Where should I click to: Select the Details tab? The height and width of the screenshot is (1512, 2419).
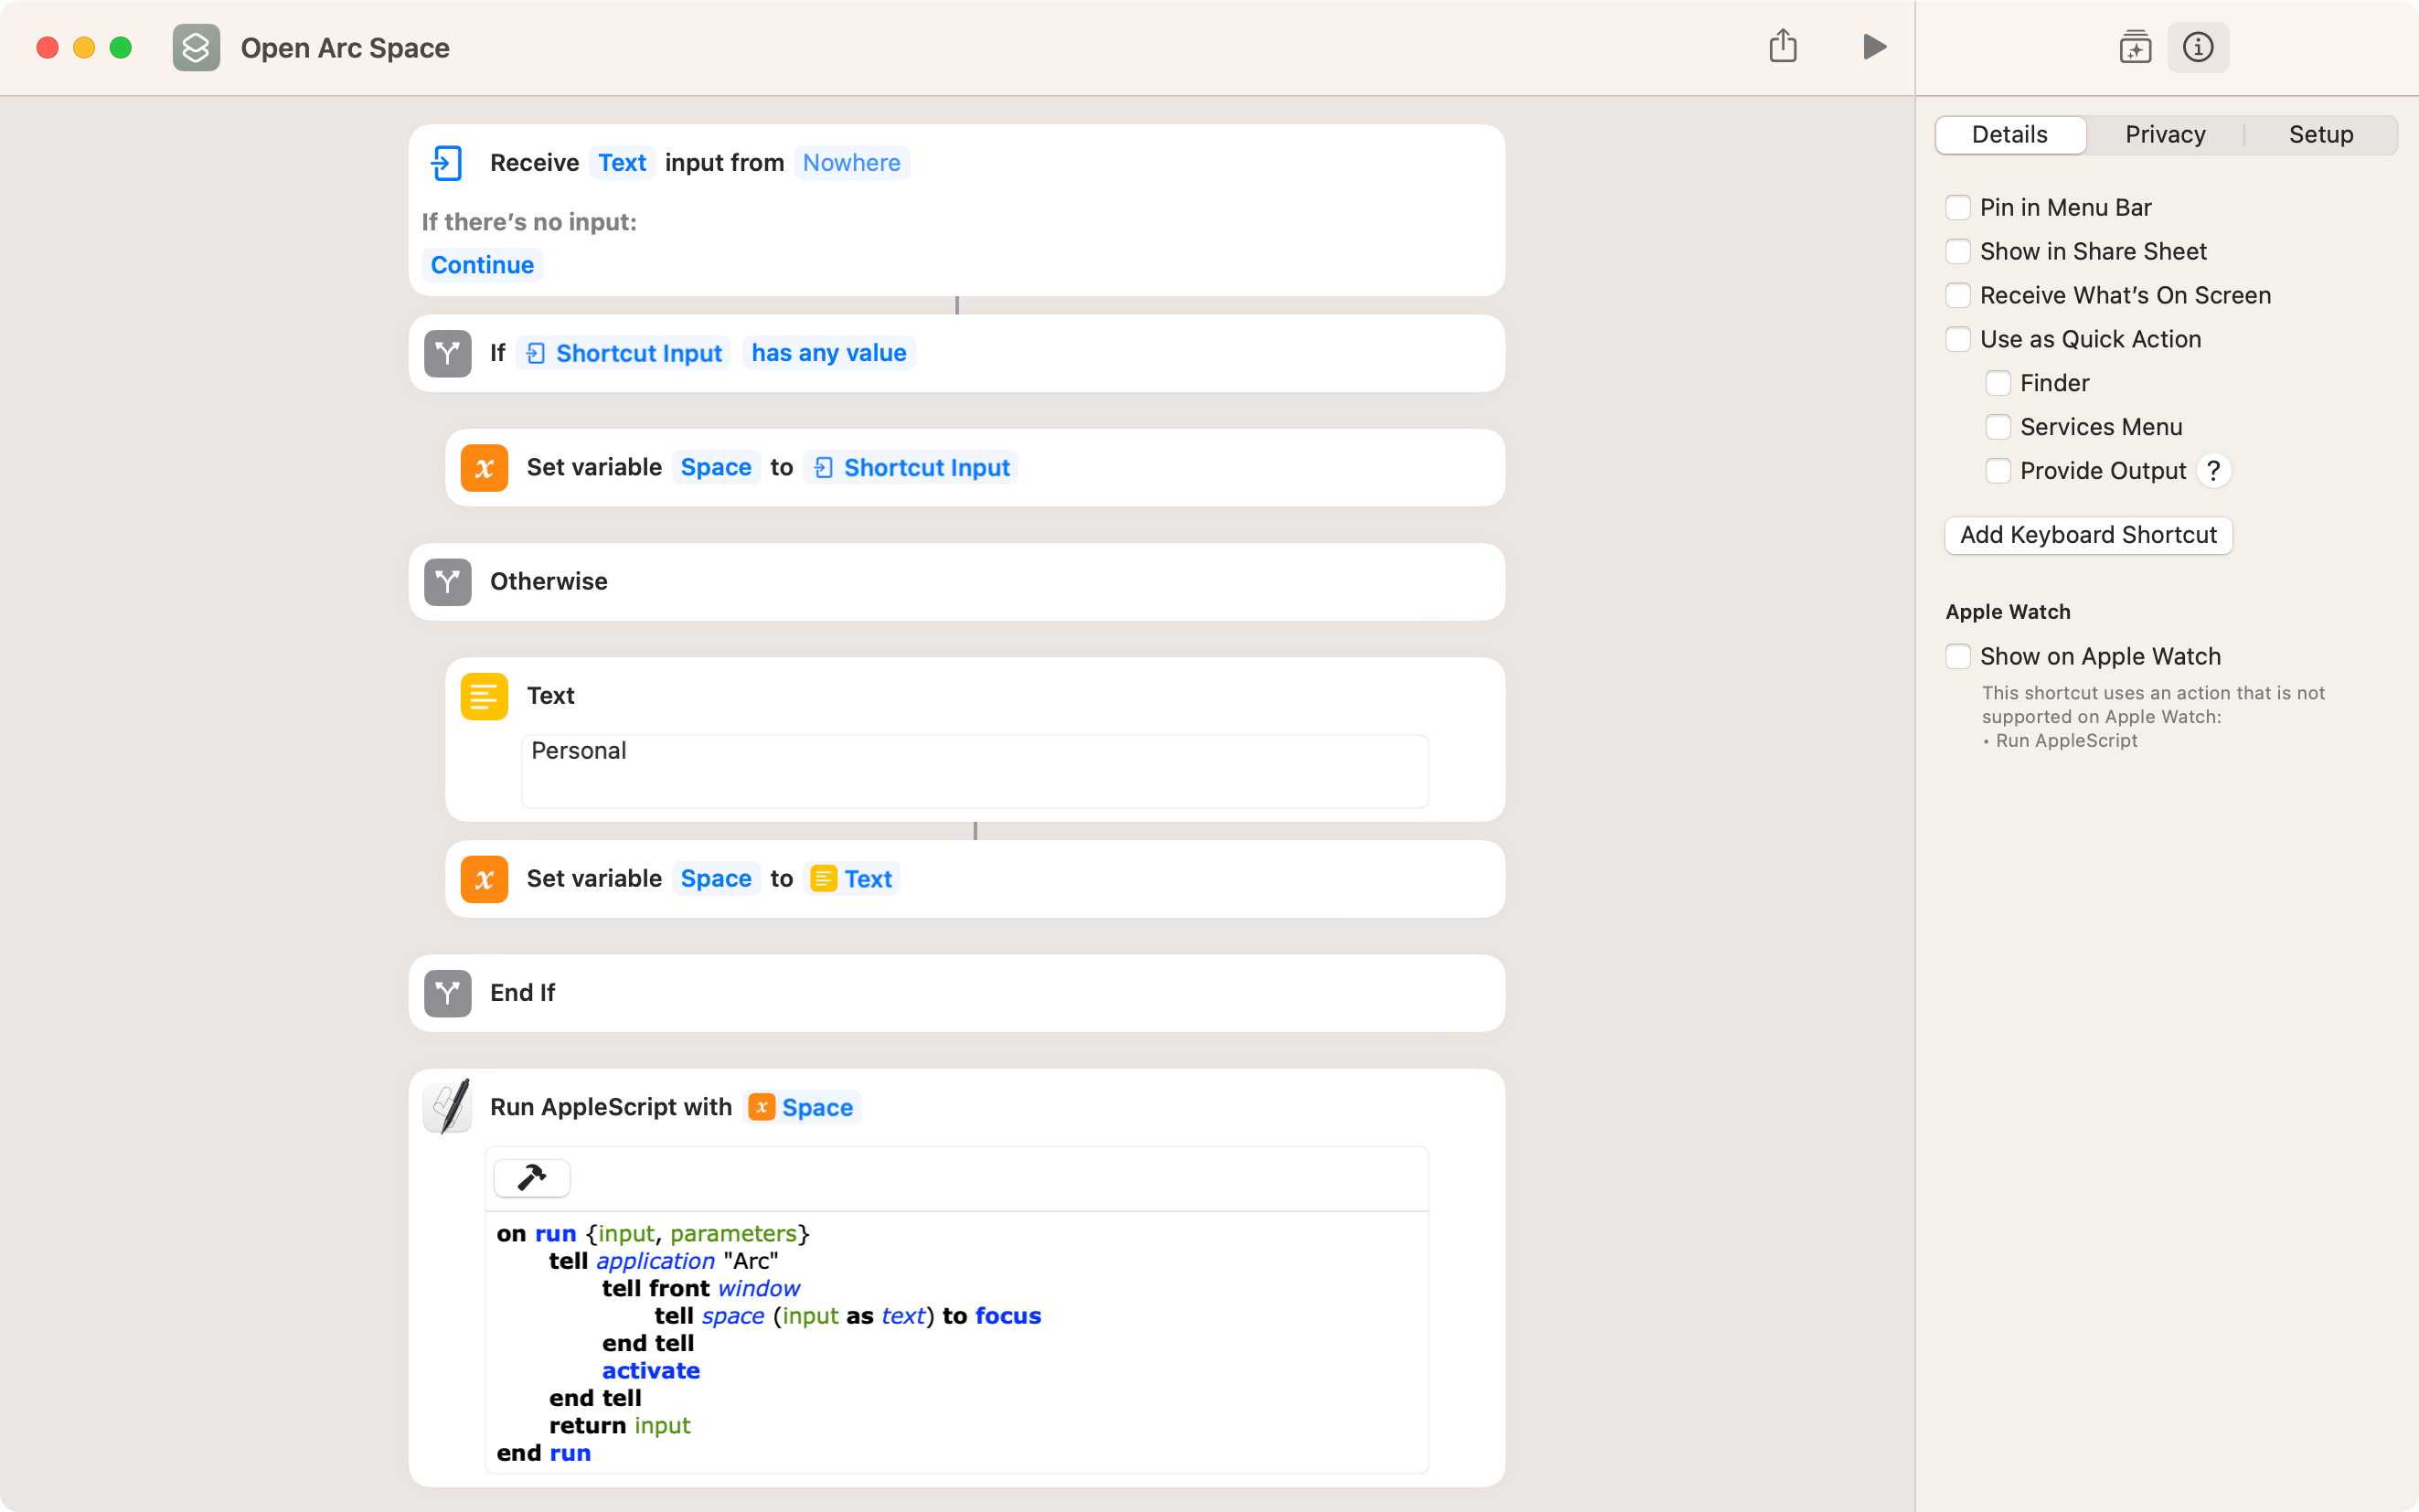[x=2009, y=134]
